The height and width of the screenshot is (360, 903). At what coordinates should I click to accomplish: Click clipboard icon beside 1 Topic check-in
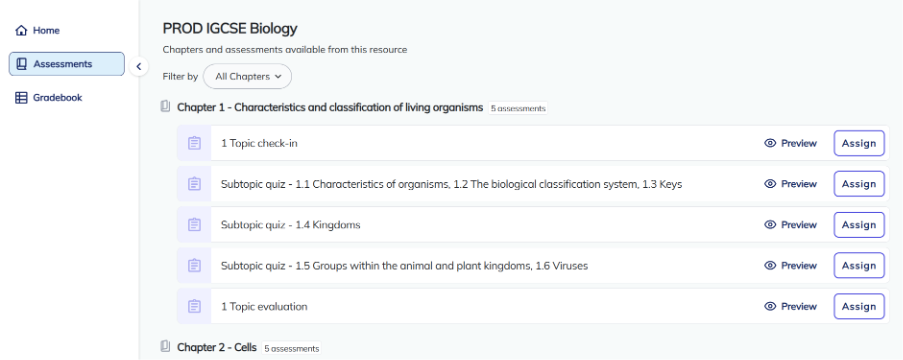[x=194, y=143]
